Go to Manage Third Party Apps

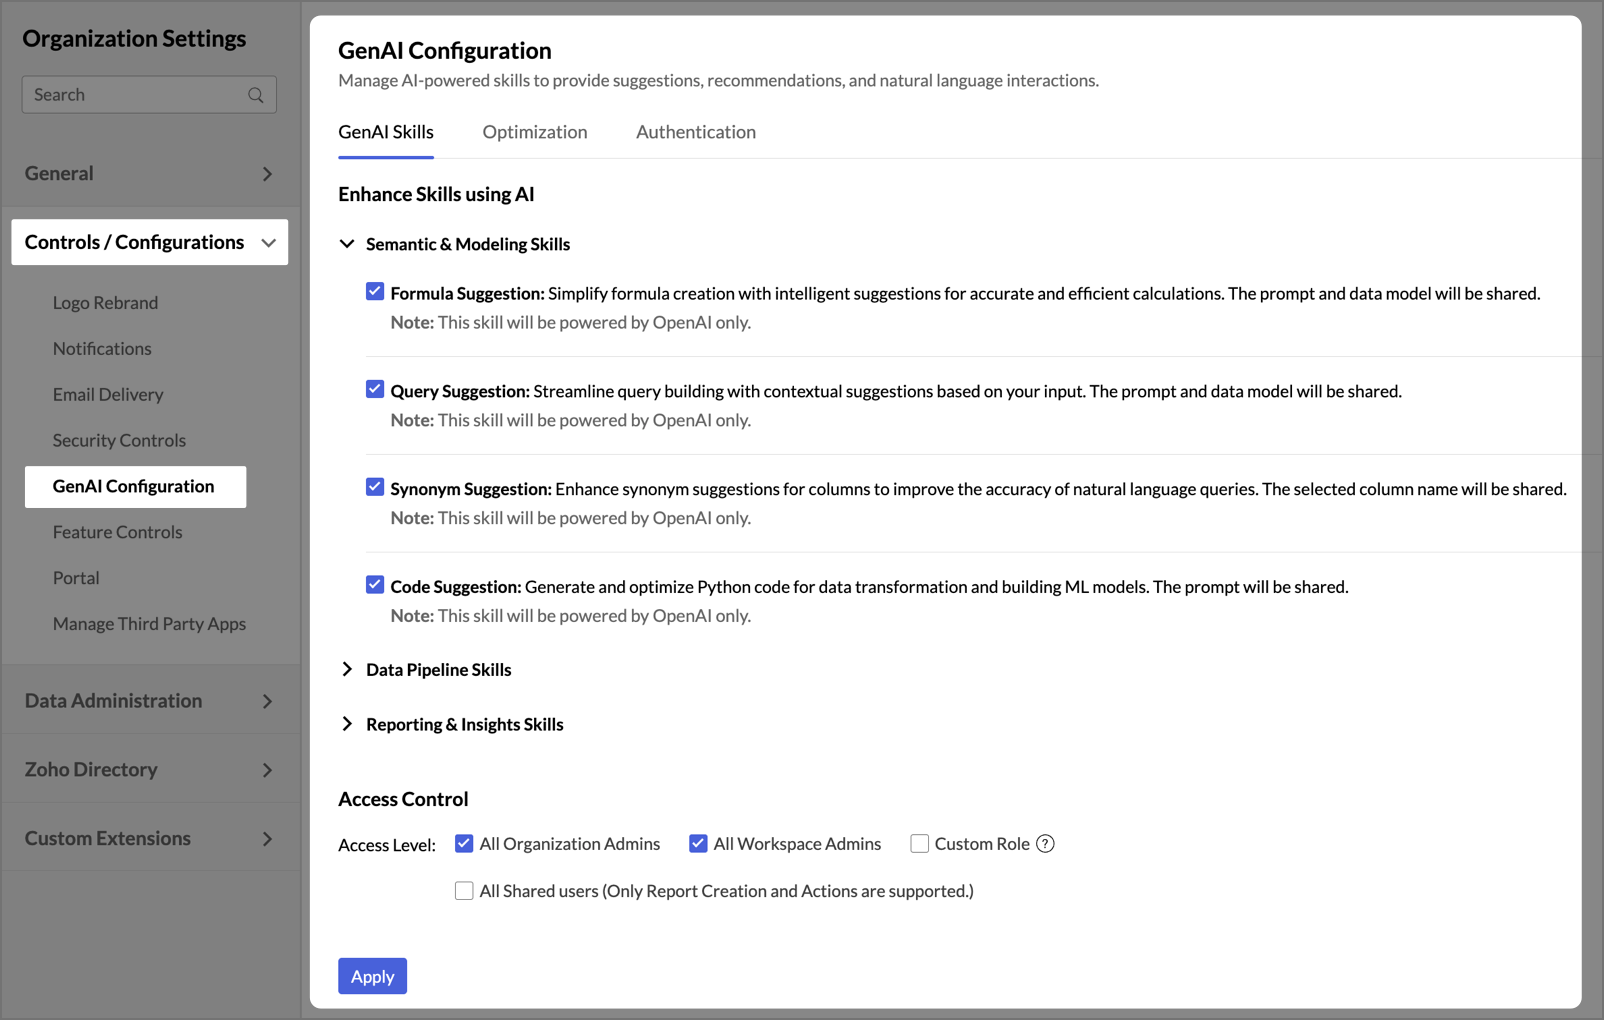click(149, 624)
